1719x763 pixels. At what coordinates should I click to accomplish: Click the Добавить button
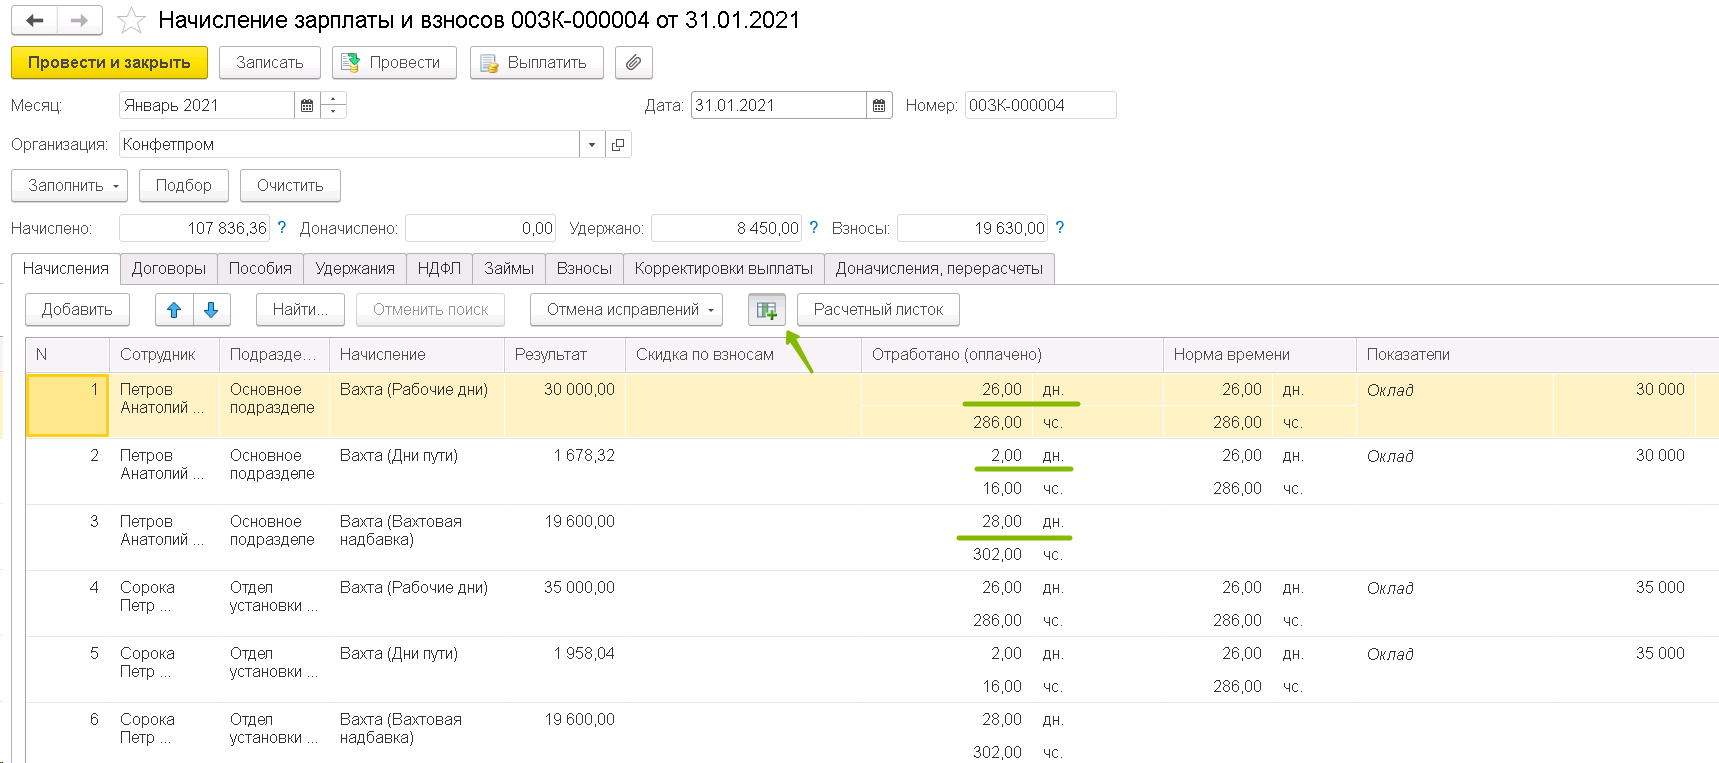pos(77,310)
